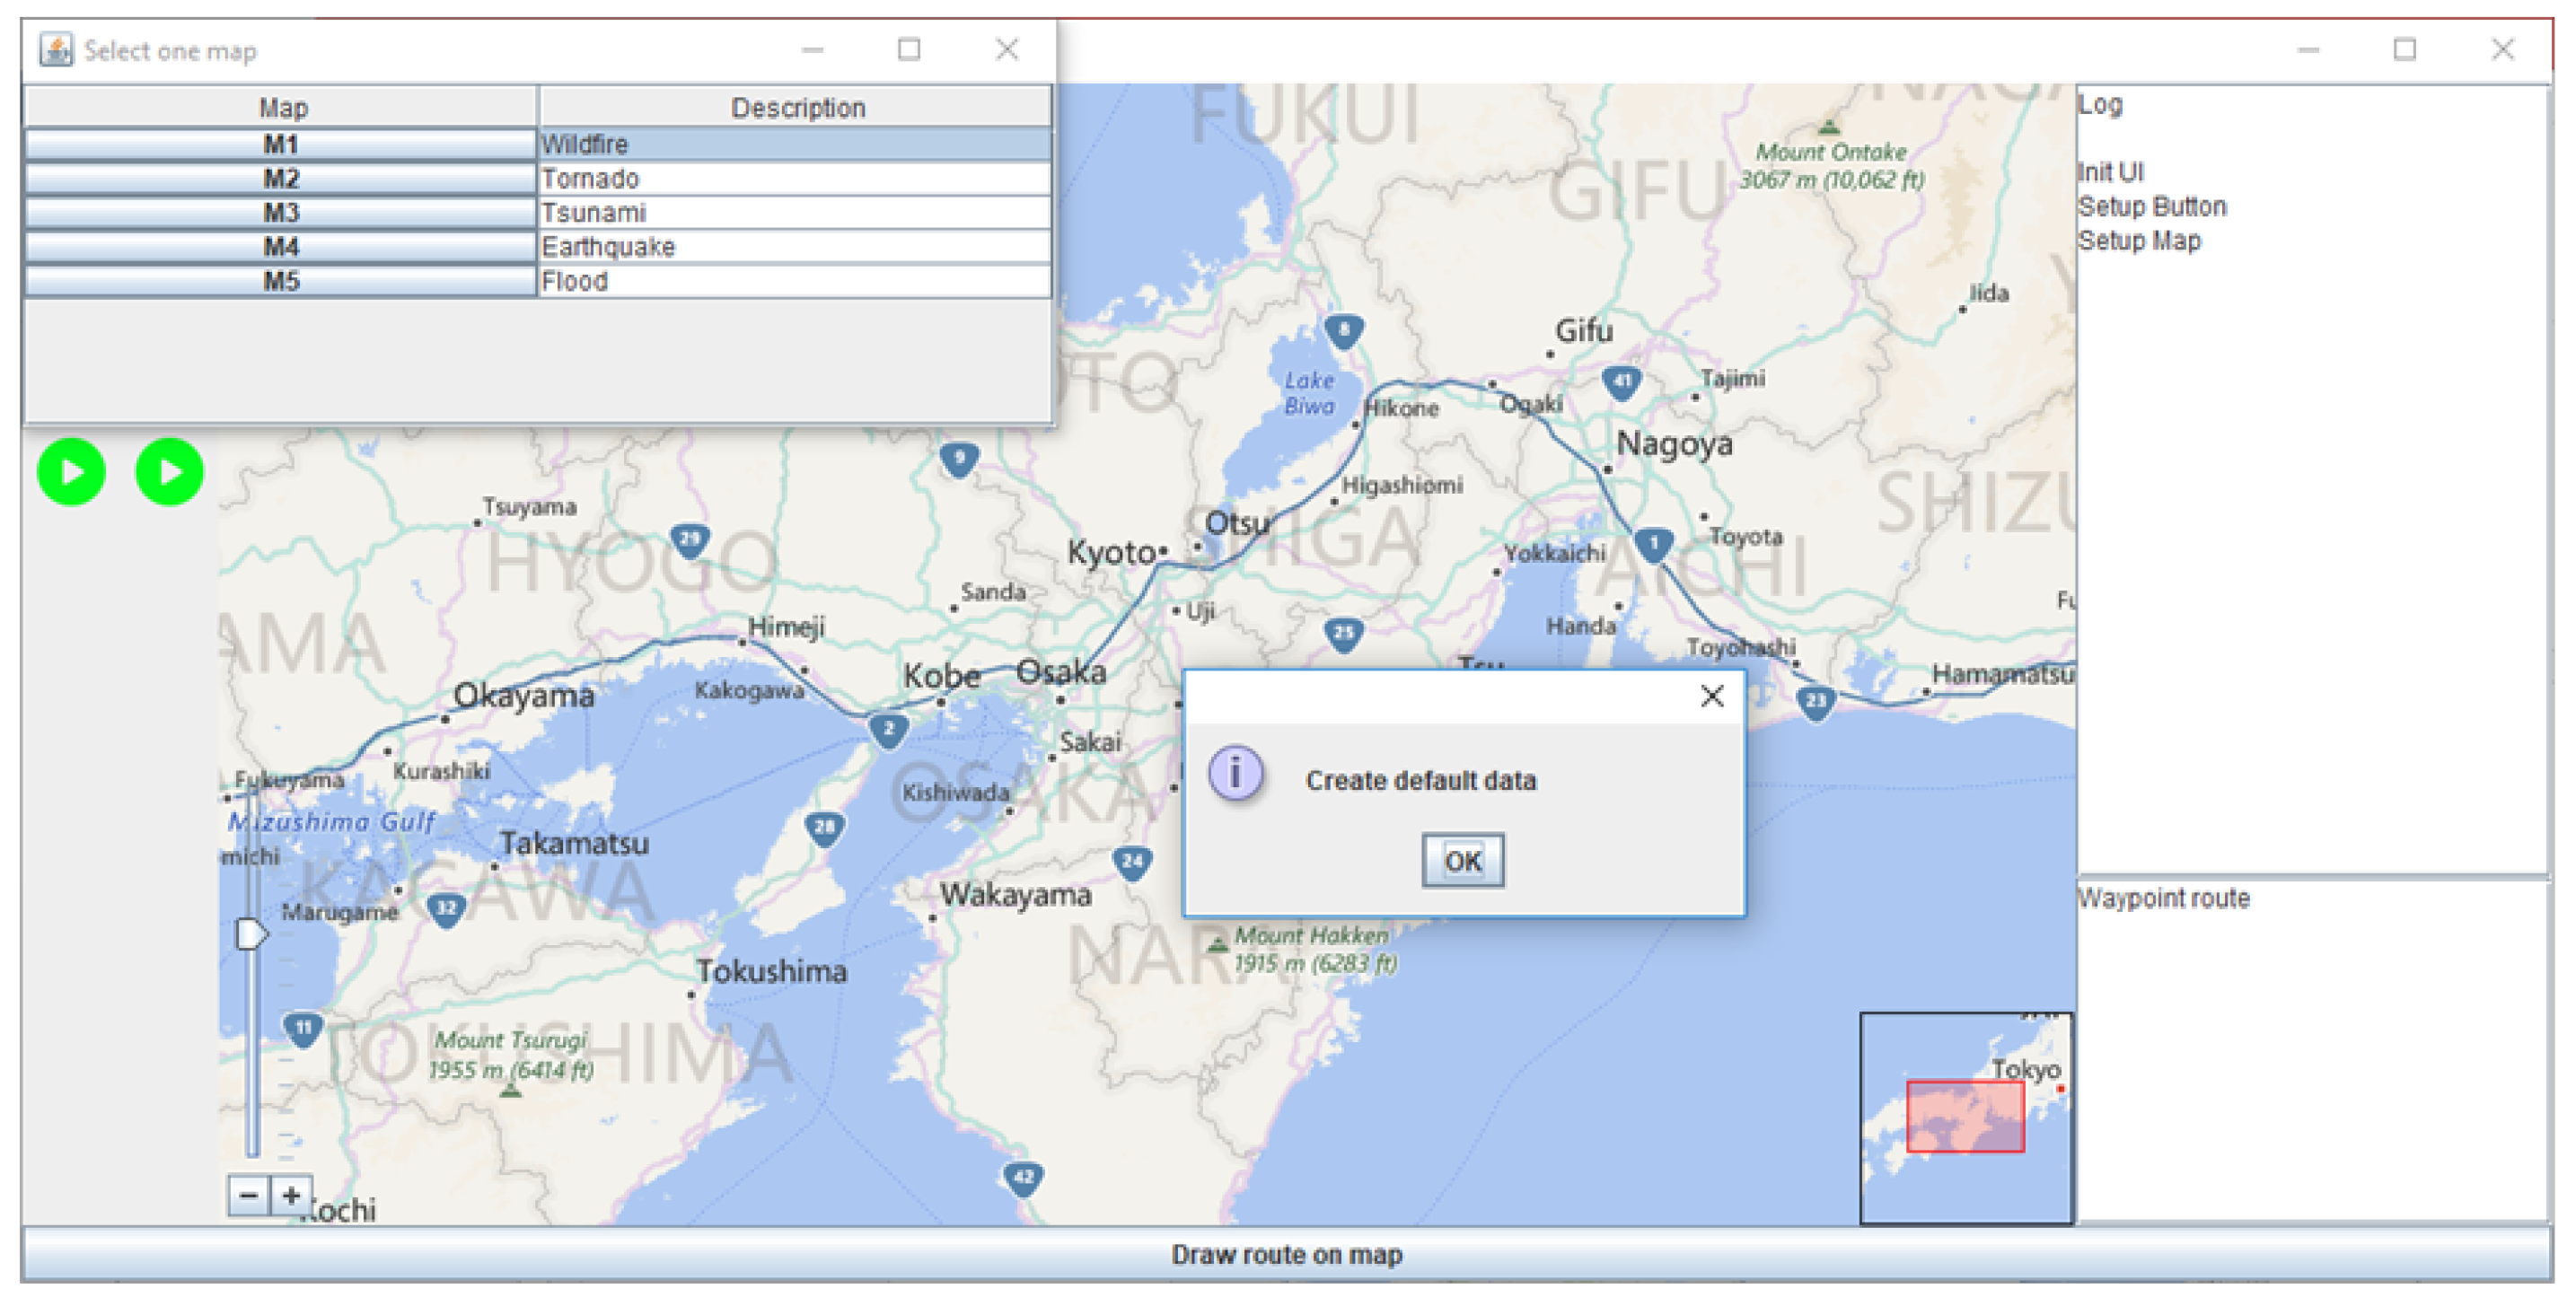
Task: Select the M2 row button
Action: [x=282, y=178]
